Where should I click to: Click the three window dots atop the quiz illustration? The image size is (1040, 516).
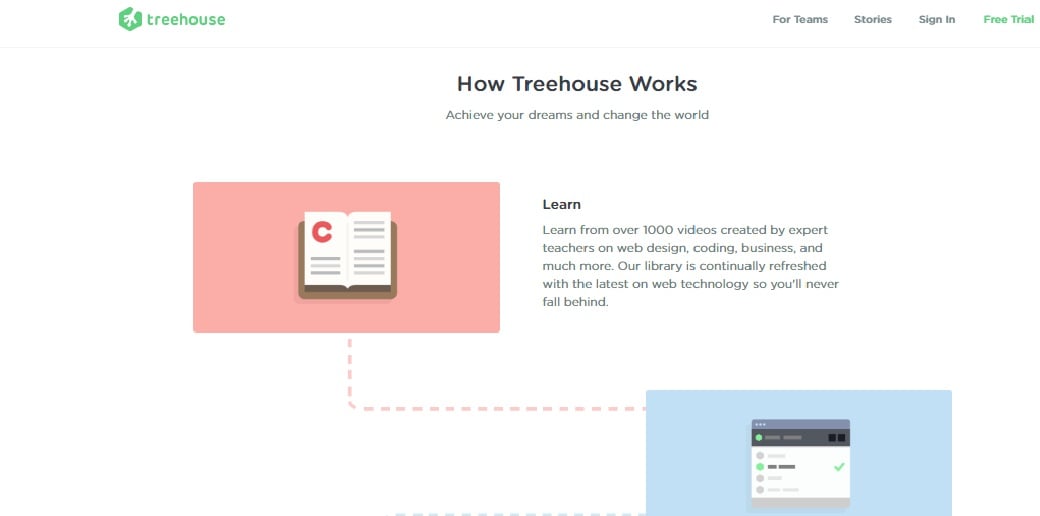[x=760, y=424]
